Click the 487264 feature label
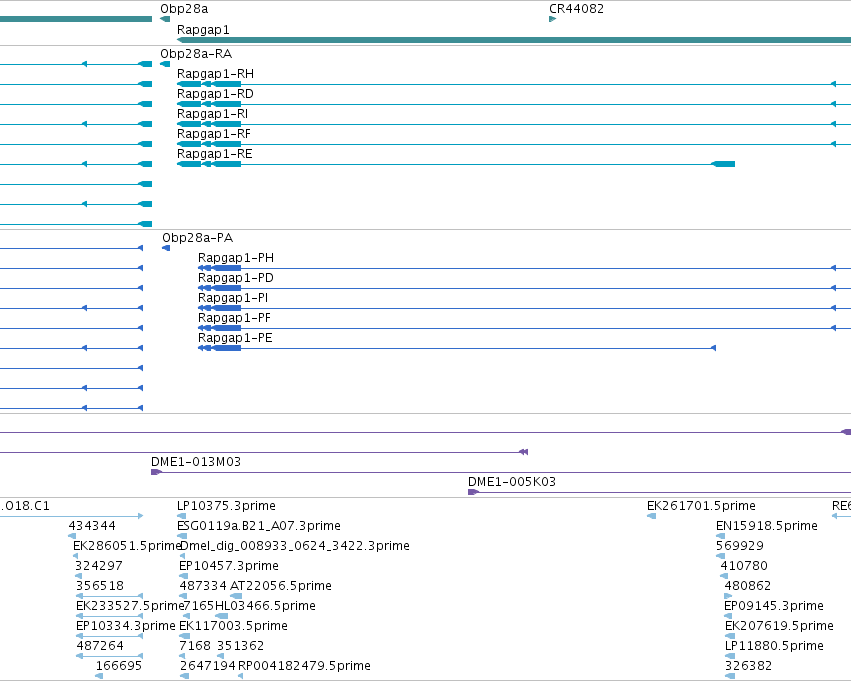 100,646
